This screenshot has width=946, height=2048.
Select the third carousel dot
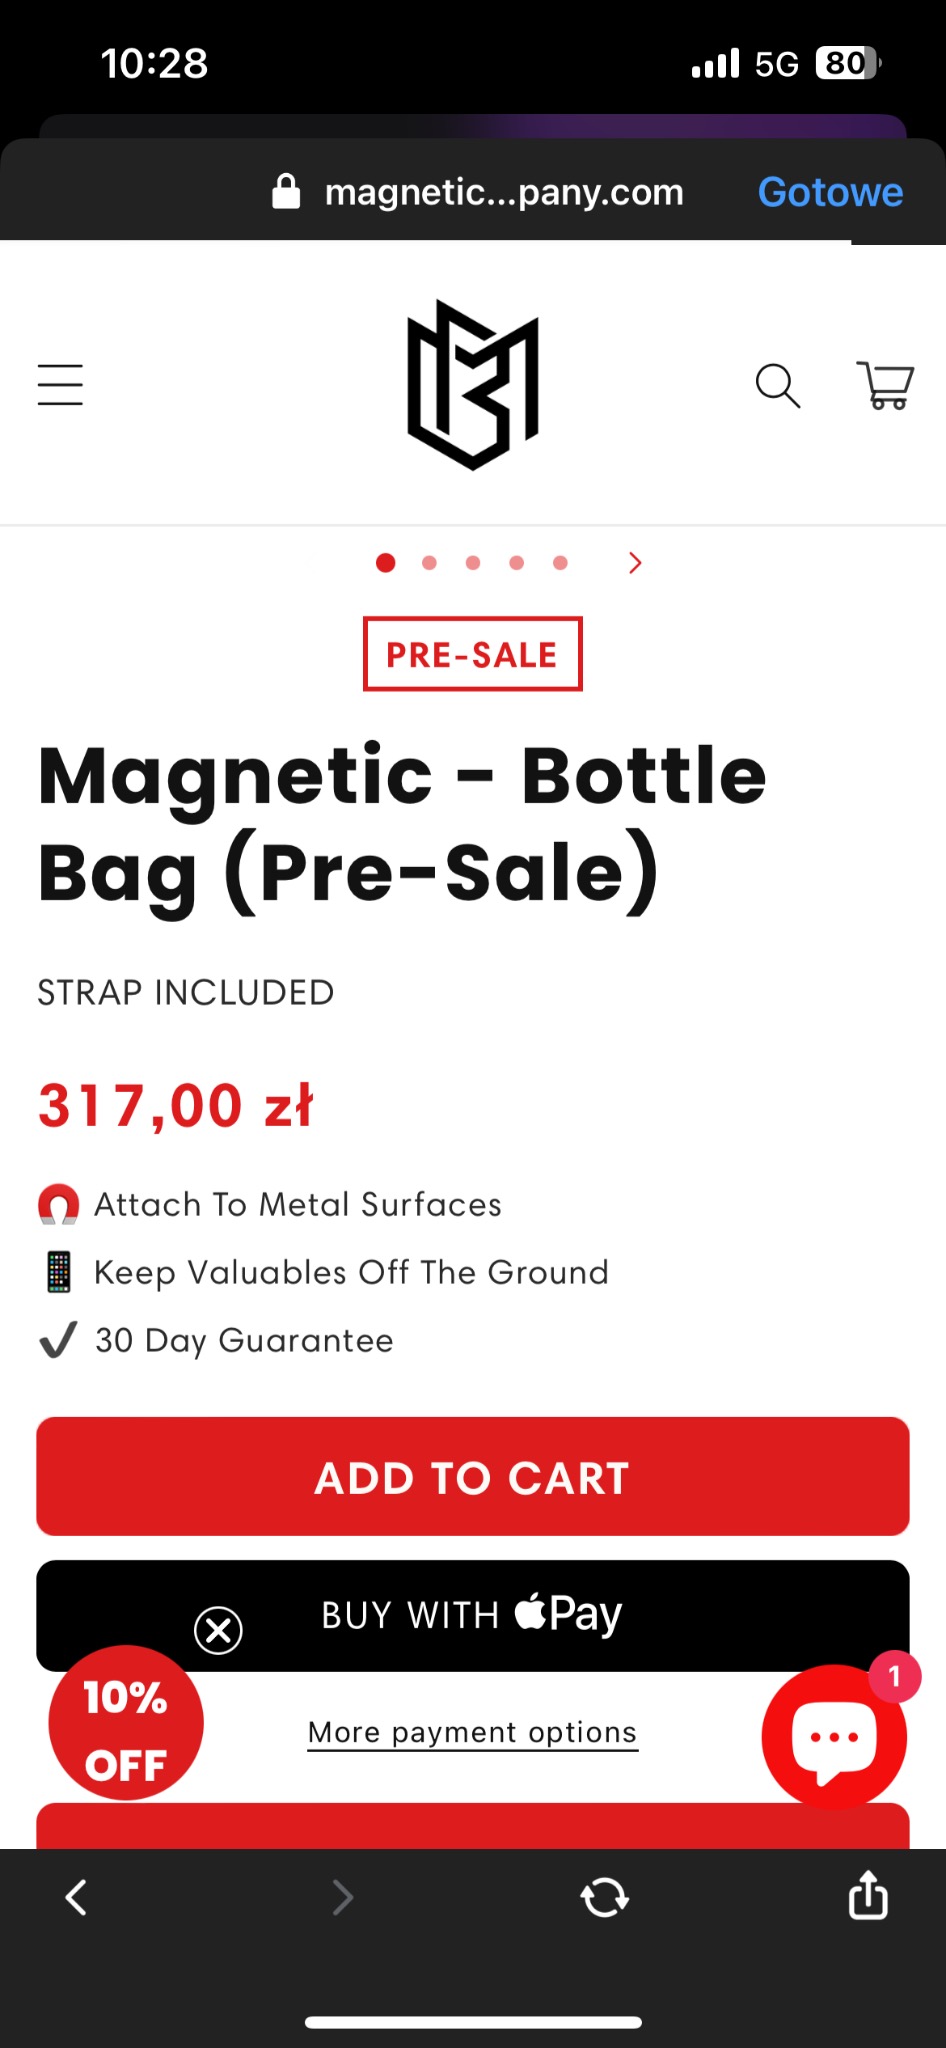[473, 563]
